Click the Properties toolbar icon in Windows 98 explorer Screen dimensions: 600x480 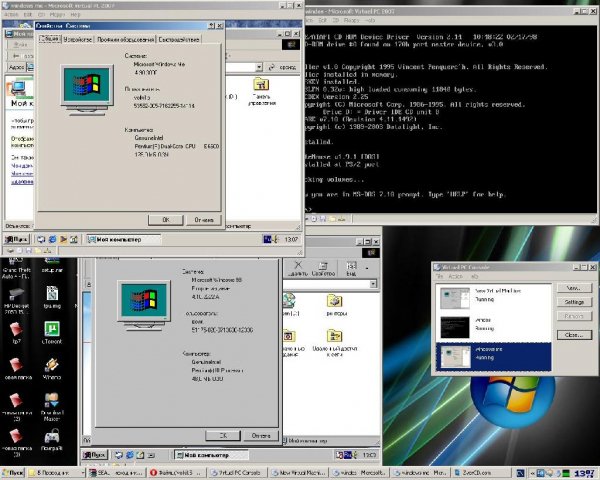(x=323, y=268)
